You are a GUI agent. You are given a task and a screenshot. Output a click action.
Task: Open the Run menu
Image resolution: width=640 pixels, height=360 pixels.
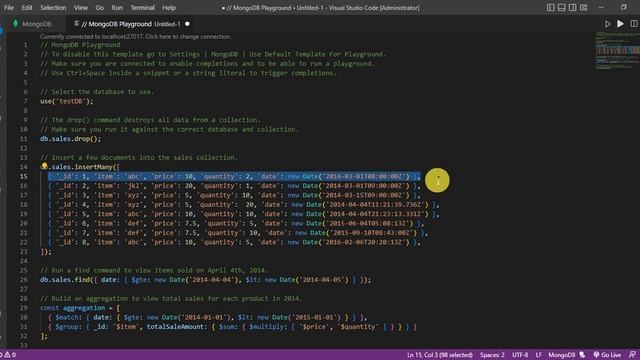coord(117,8)
